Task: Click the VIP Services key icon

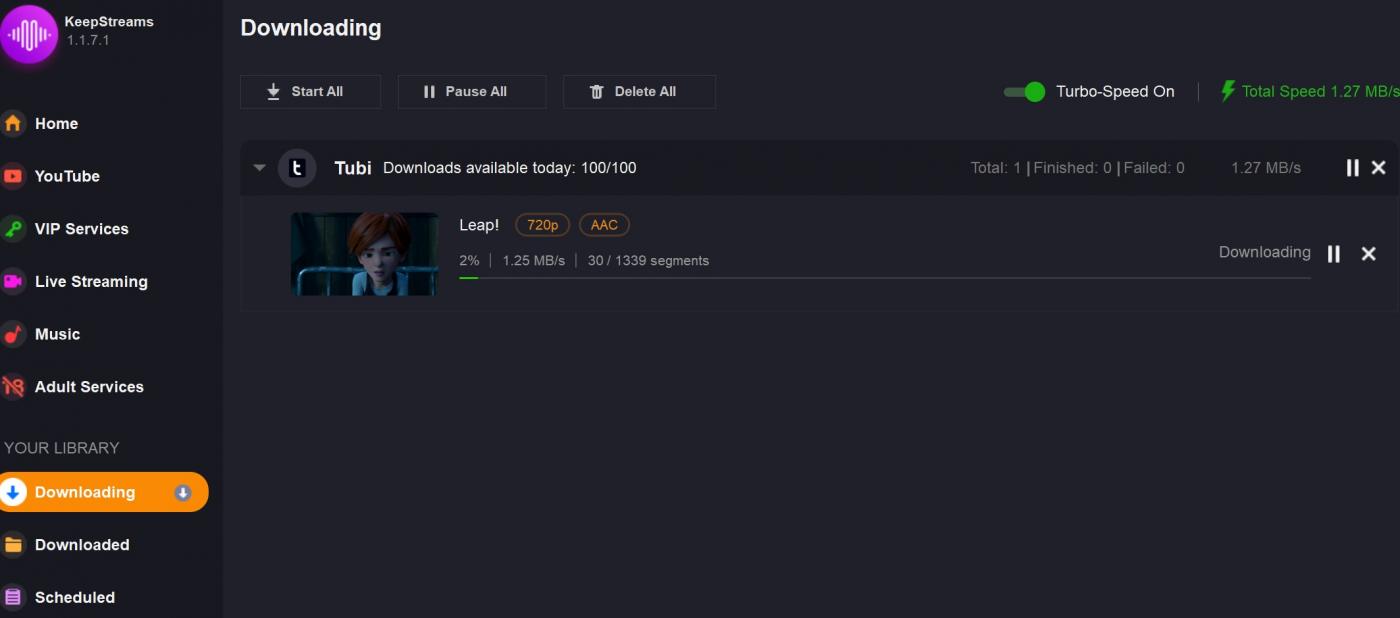Action: pos(12,229)
